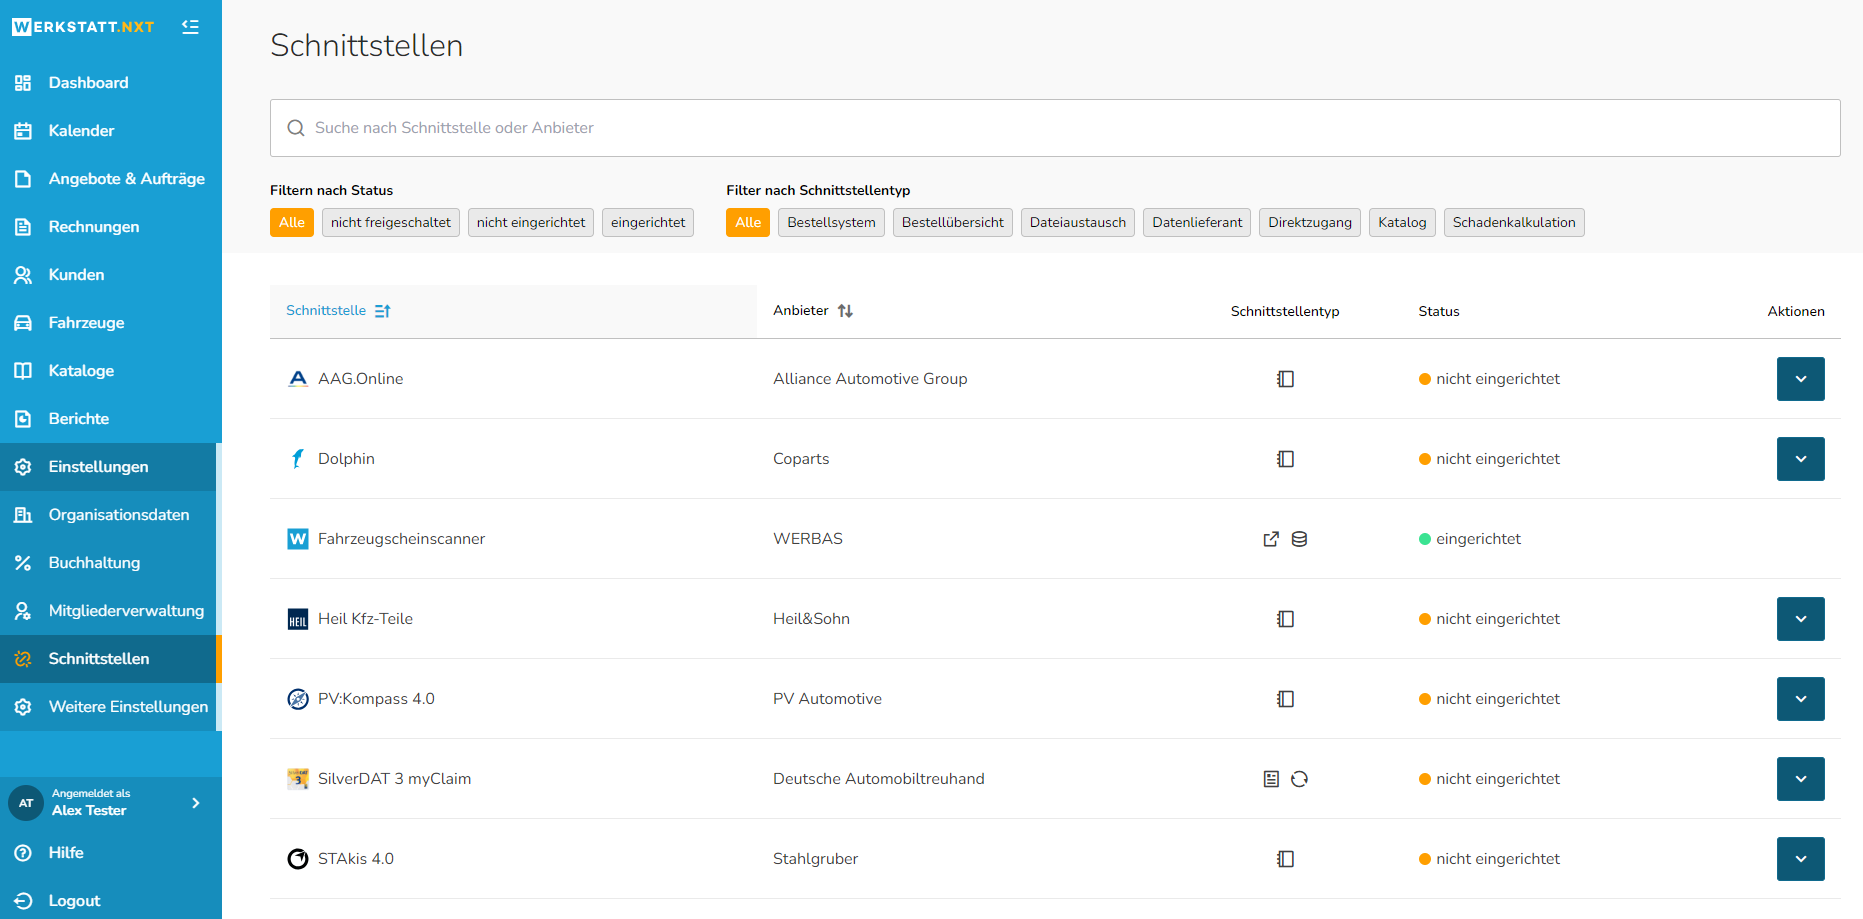Open actions dropdown for Heil Kfz-Teile
The image size is (1863, 919).
tap(1801, 619)
